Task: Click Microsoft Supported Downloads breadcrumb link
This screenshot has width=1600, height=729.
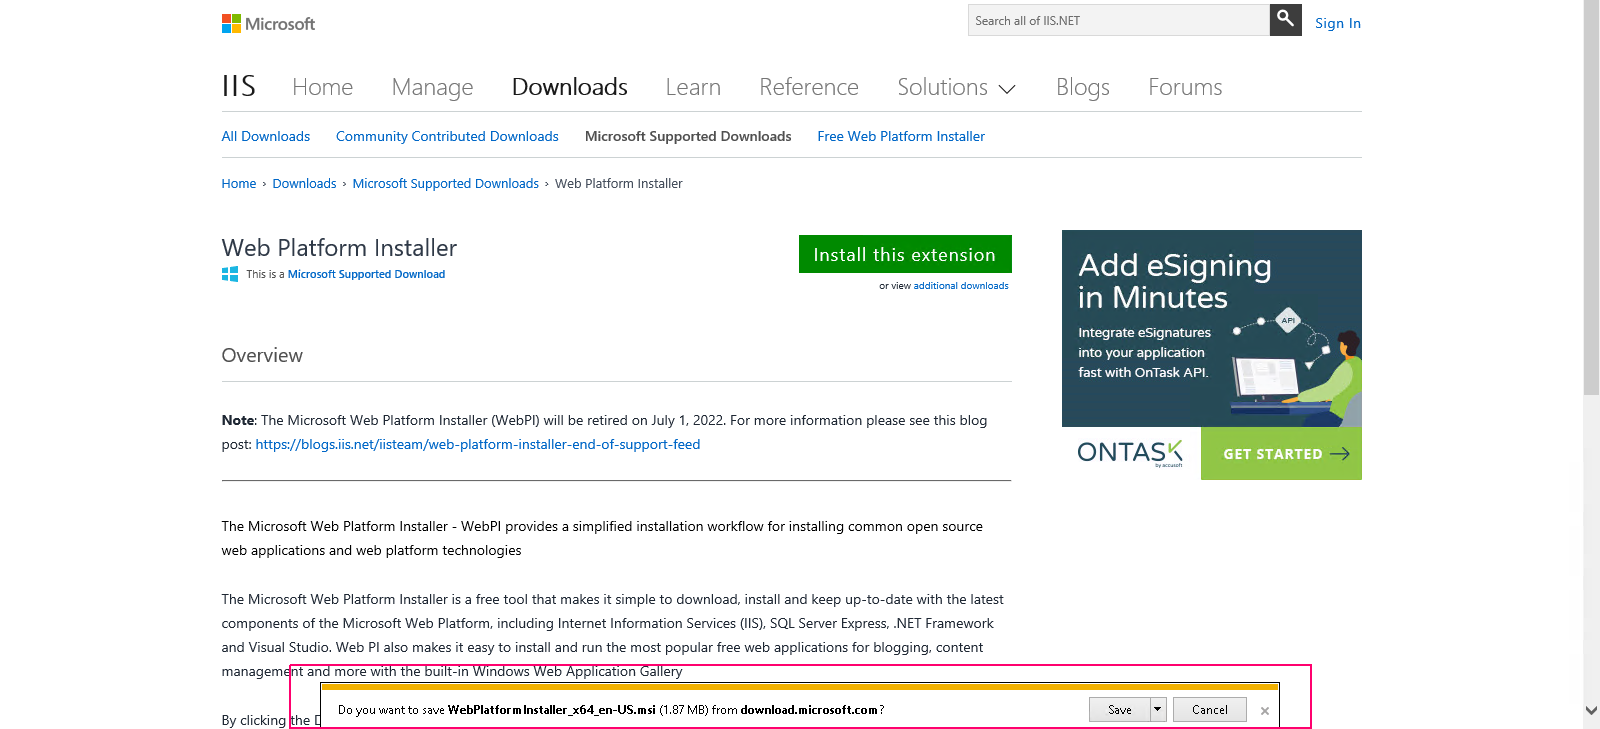Action: (445, 183)
